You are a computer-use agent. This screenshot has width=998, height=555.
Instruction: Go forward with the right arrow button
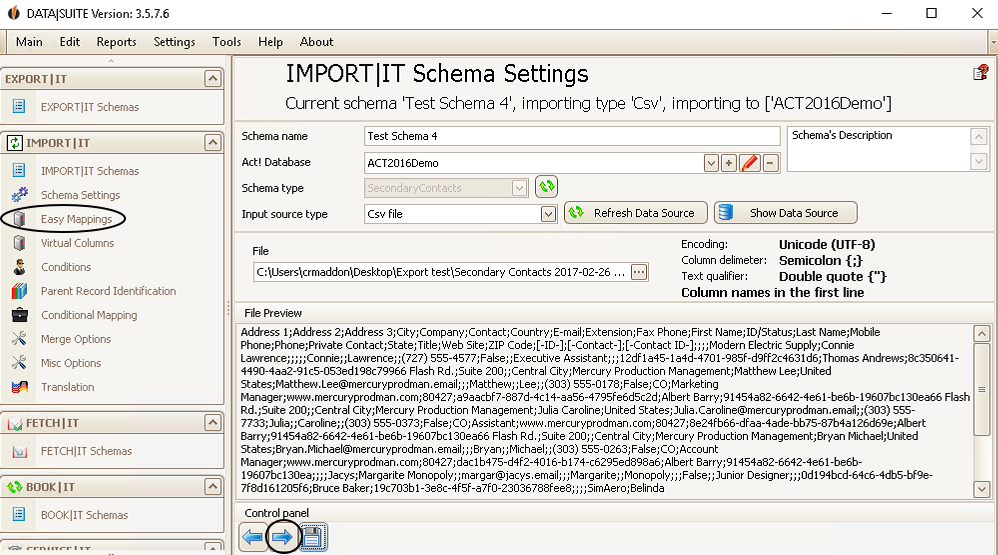(x=282, y=538)
